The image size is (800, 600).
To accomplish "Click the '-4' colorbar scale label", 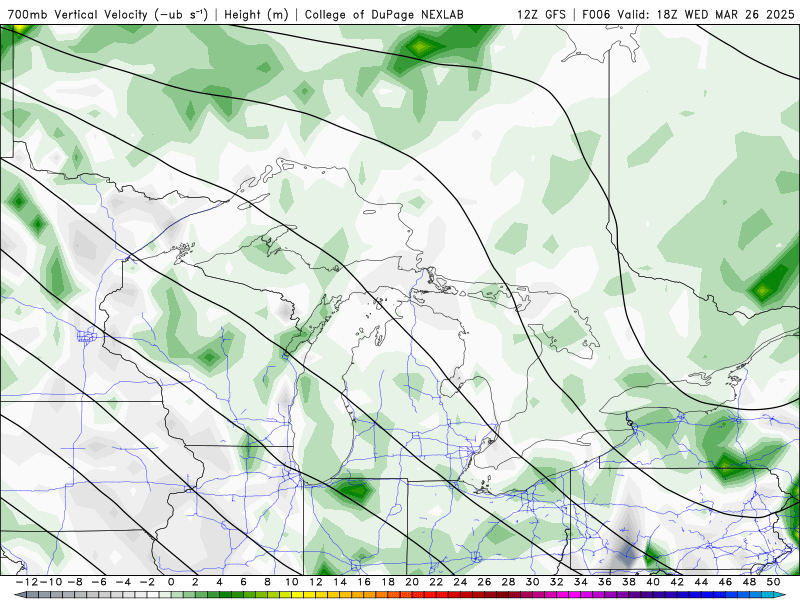I will tap(123, 582).
